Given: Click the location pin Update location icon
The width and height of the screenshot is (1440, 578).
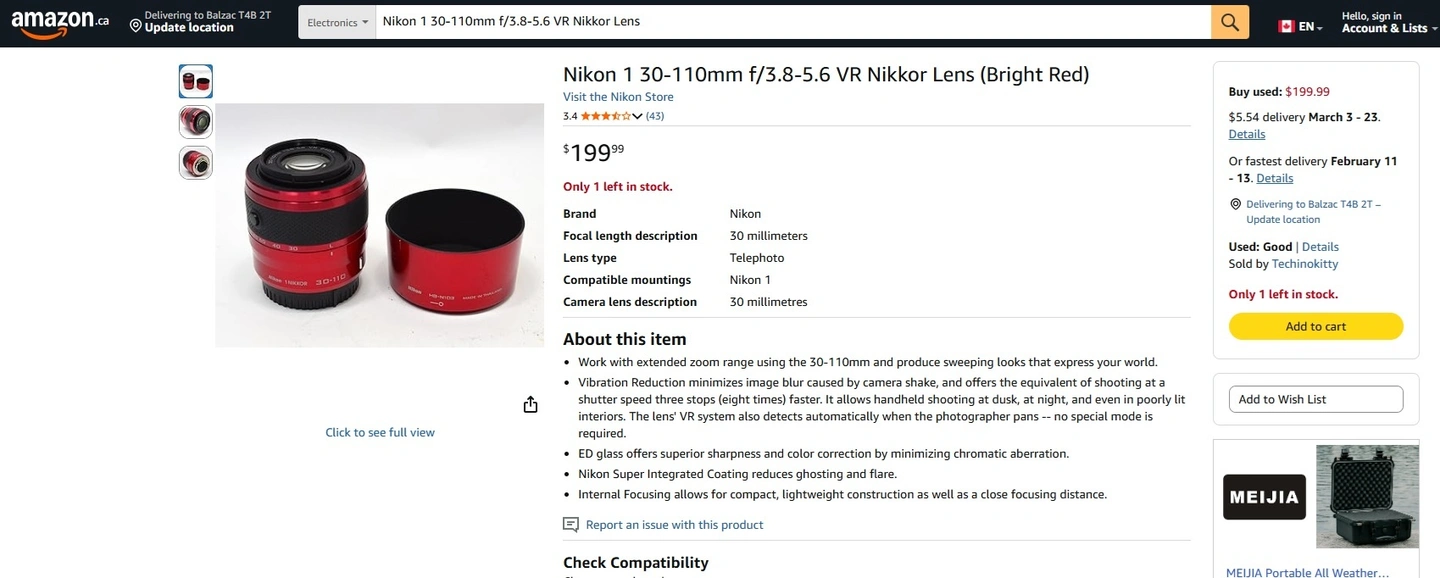Looking at the screenshot, I should pyautogui.click(x=135, y=26).
